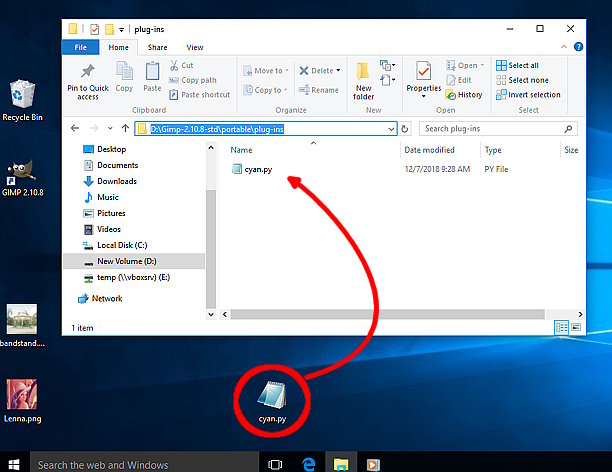Open Properties from the ribbon
Image resolution: width=612 pixels, height=472 pixels.
[x=423, y=74]
